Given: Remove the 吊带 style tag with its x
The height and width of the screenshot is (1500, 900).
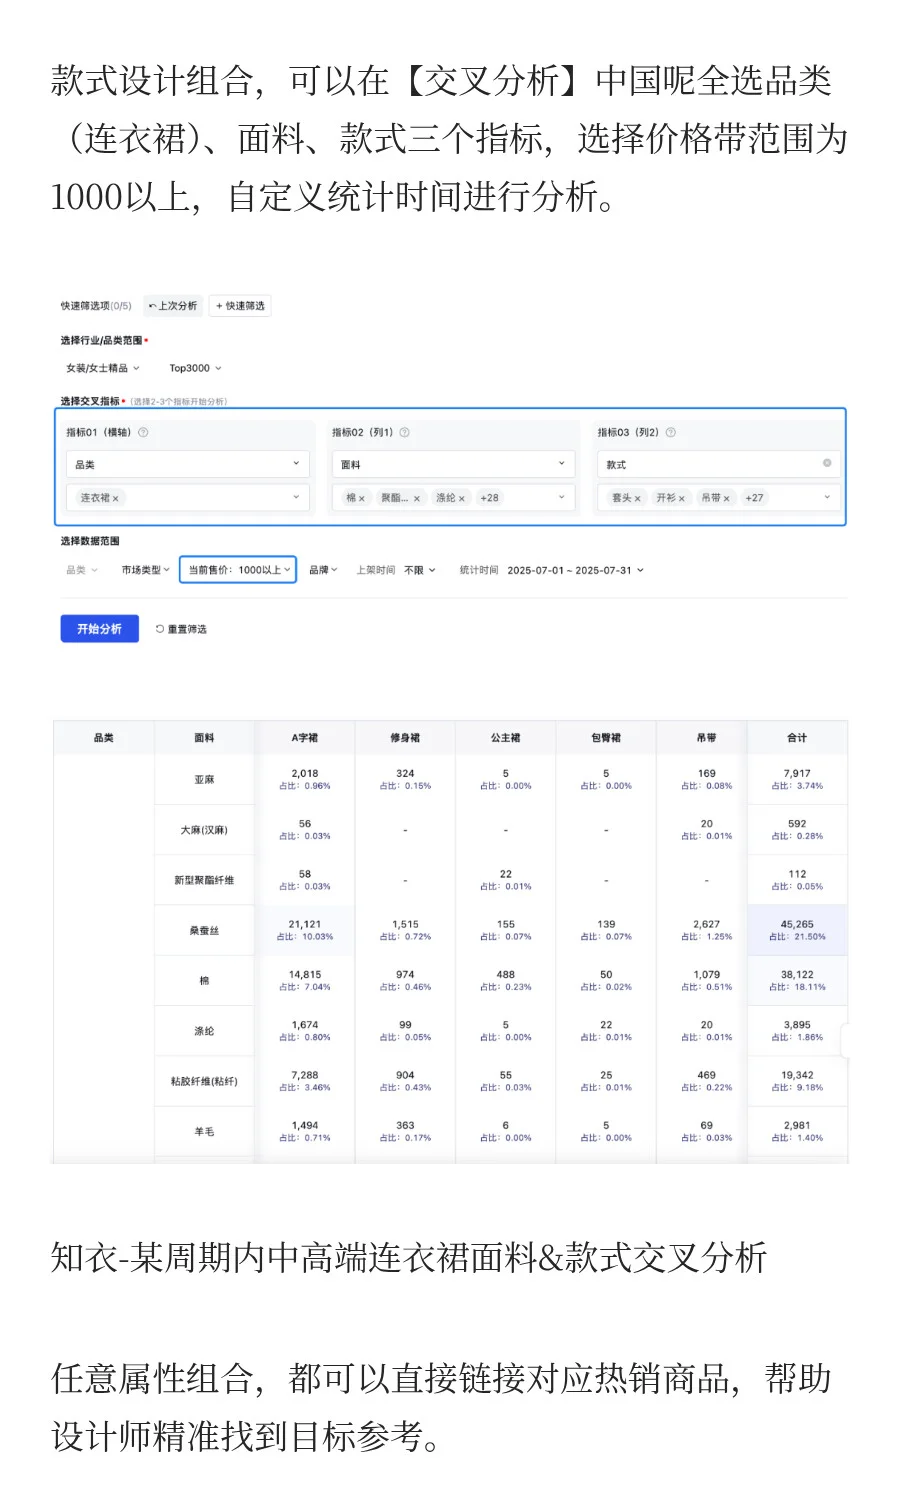Looking at the screenshot, I should [727, 498].
